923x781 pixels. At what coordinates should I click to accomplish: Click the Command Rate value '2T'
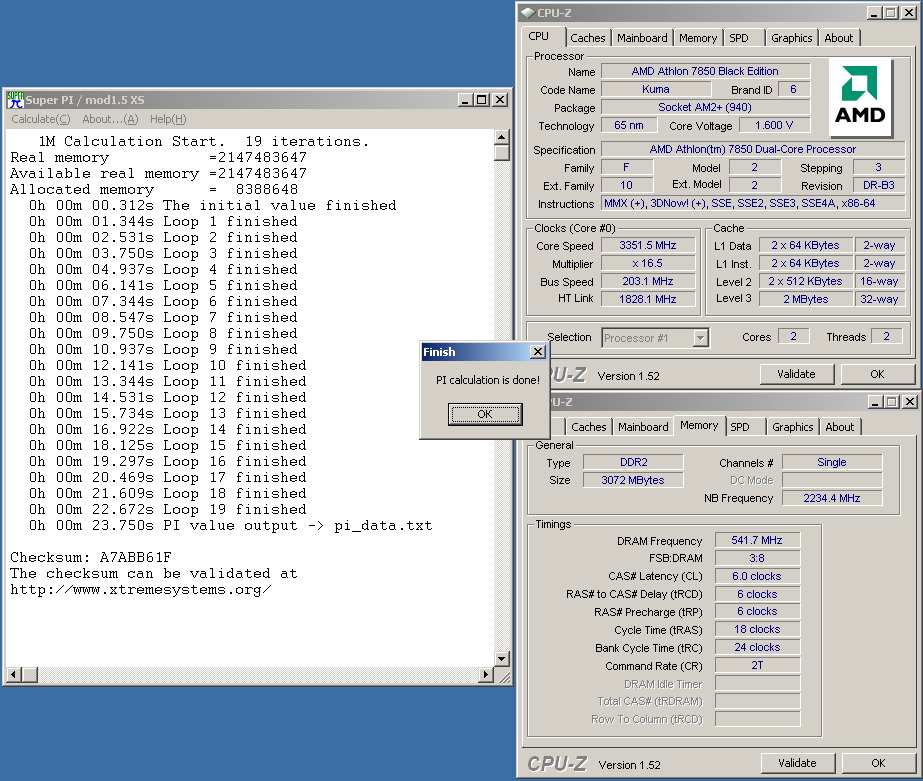tap(757, 666)
